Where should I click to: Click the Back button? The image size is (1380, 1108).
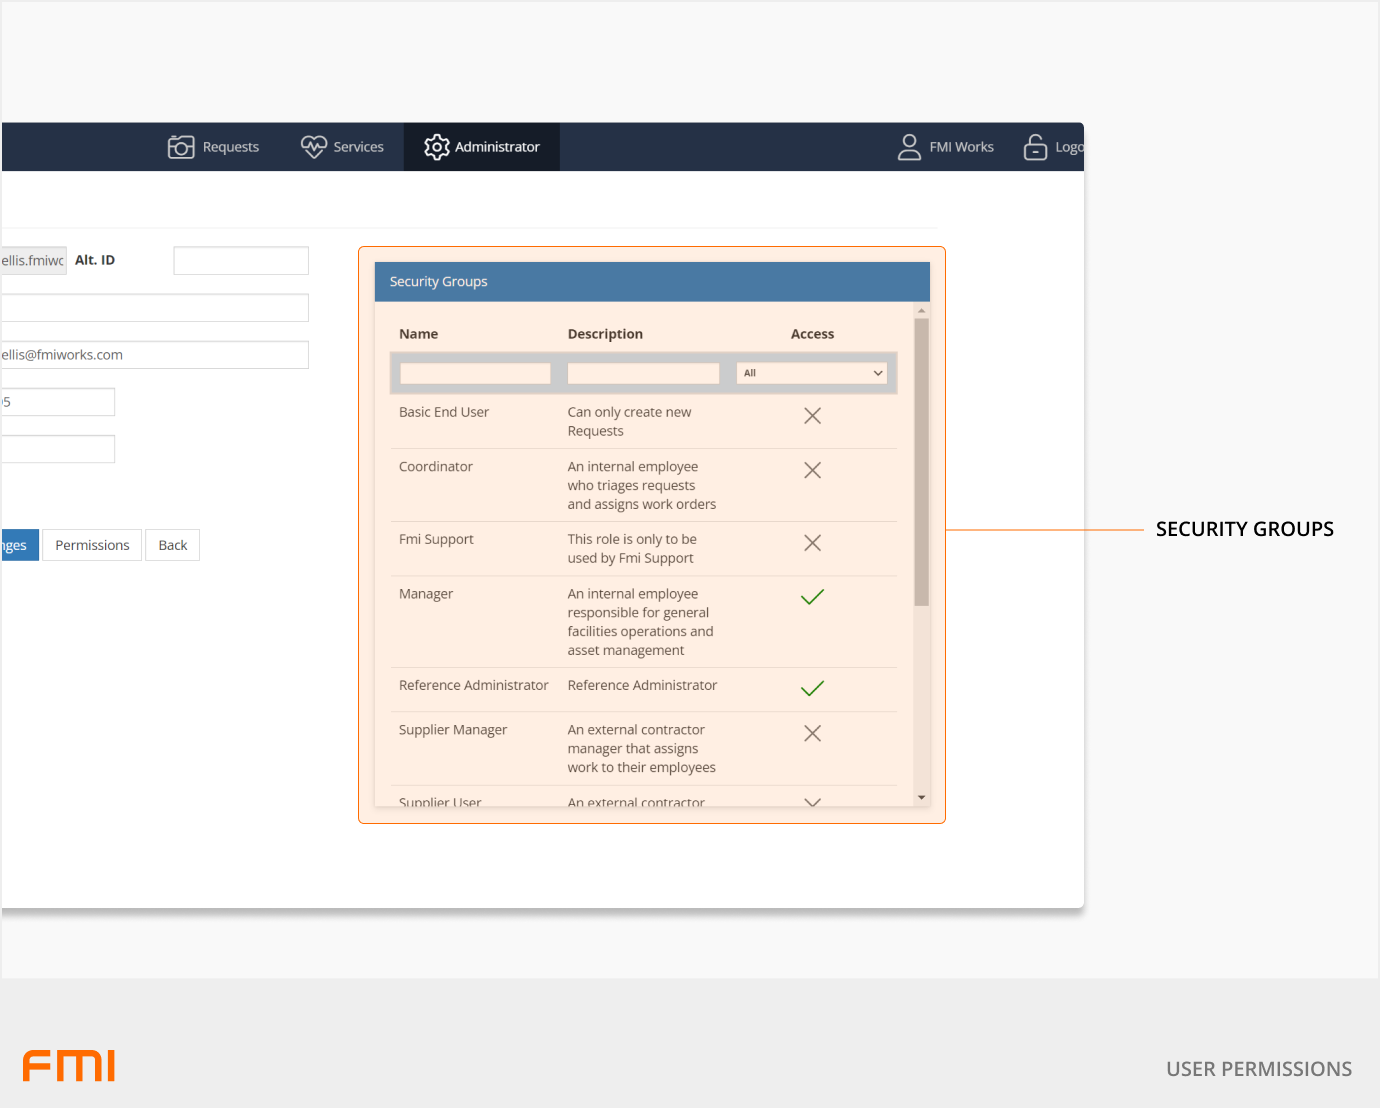[x=172, y=545]
